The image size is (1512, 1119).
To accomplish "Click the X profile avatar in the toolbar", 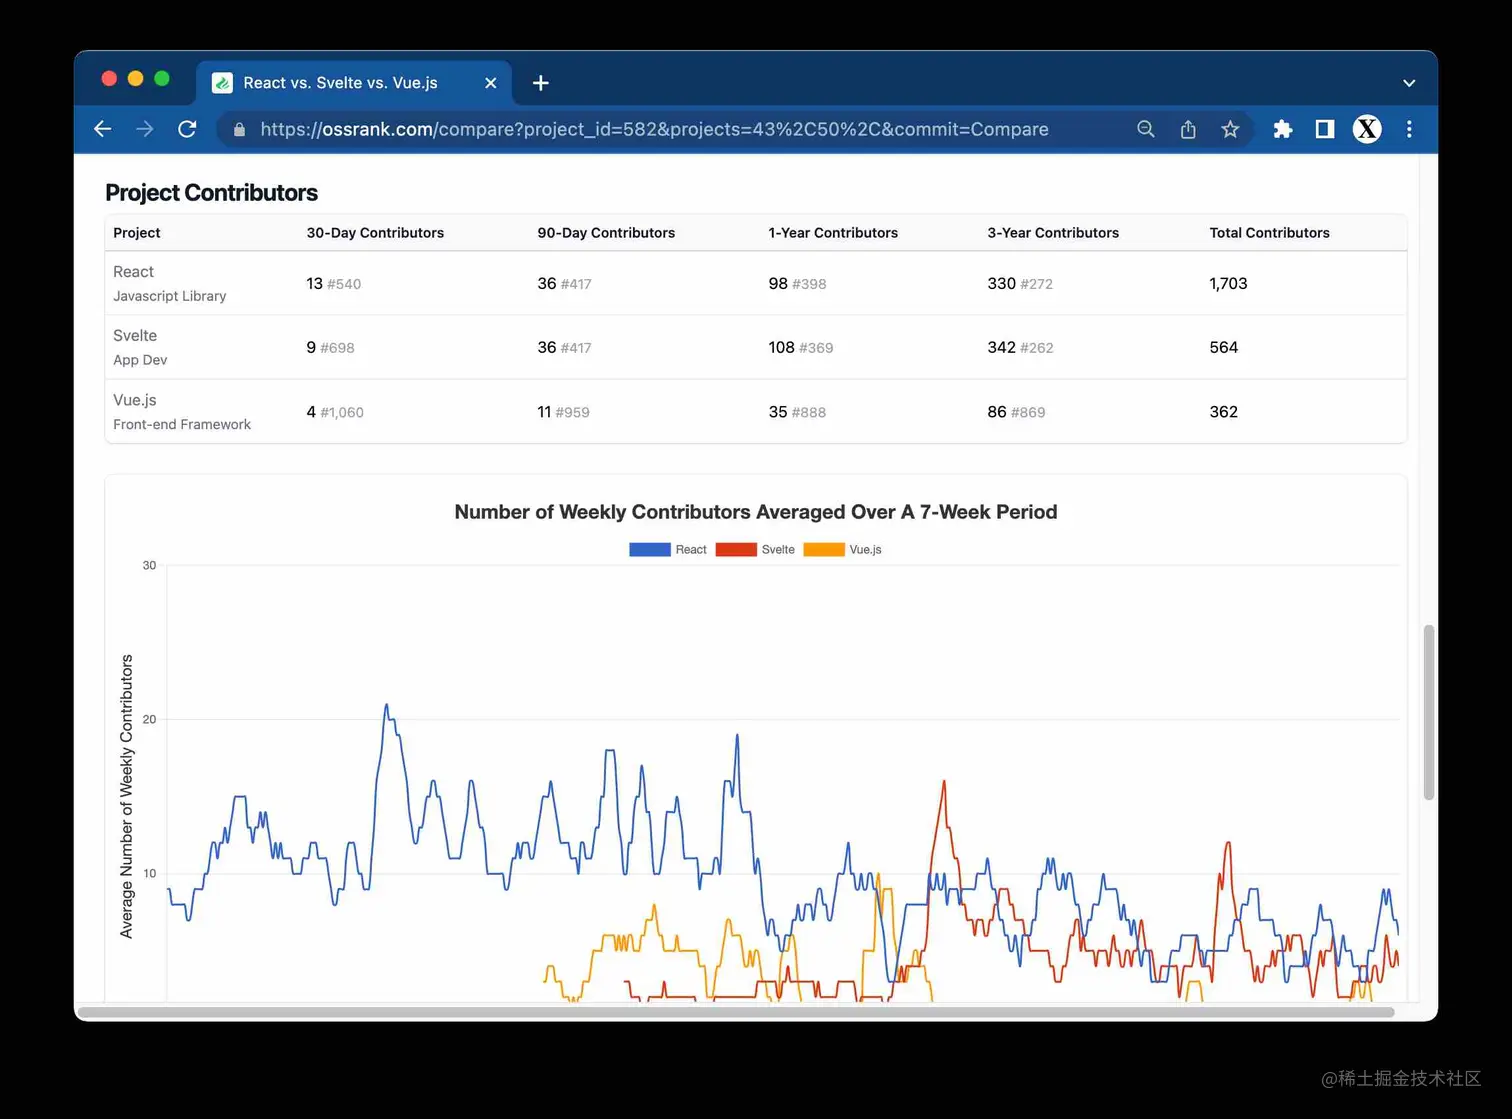I will click(1366, 129).
